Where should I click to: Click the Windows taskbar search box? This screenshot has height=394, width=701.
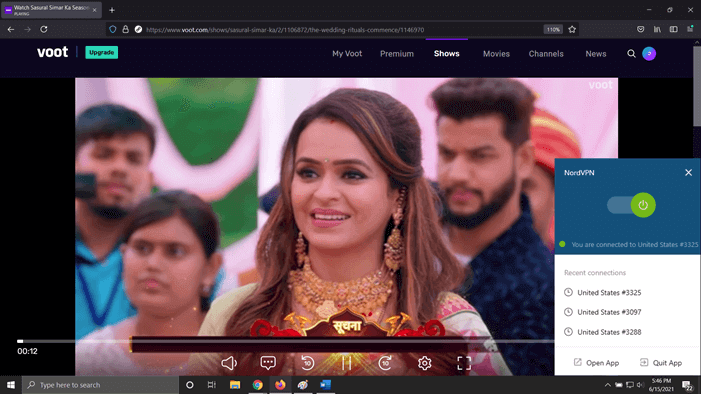pos(100,385)
